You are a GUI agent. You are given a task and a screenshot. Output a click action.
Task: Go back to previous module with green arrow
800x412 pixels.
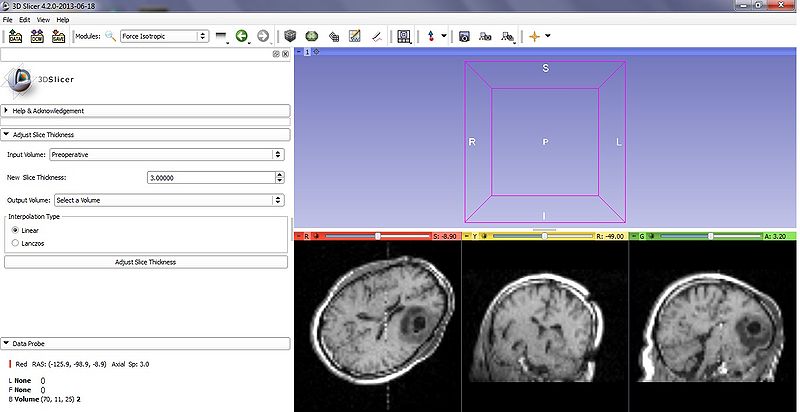(241, 37)
